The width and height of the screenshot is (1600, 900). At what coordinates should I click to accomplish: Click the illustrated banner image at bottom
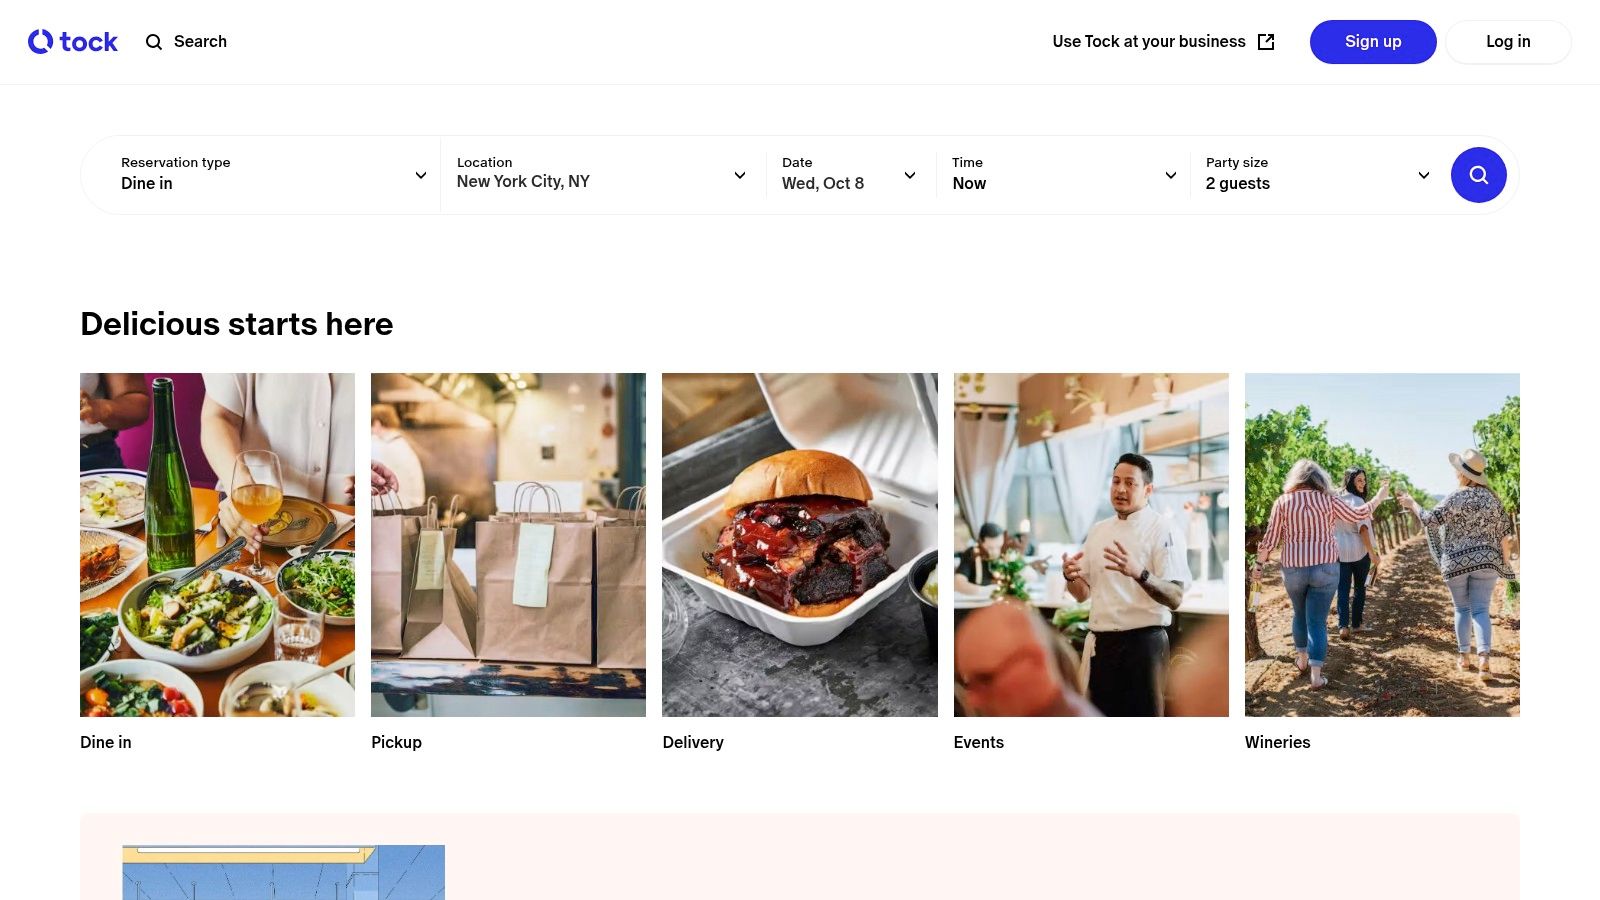pyautogui.click(x=284, y=872)
